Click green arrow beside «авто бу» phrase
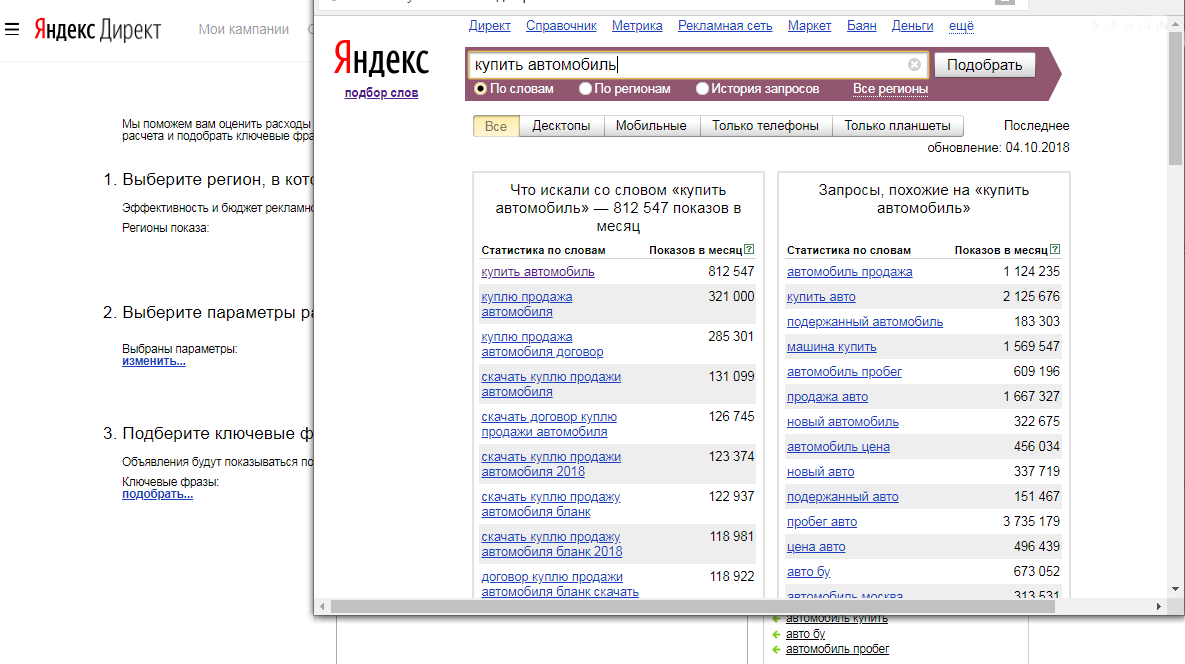1185x664 pixels. click(776, 634)
